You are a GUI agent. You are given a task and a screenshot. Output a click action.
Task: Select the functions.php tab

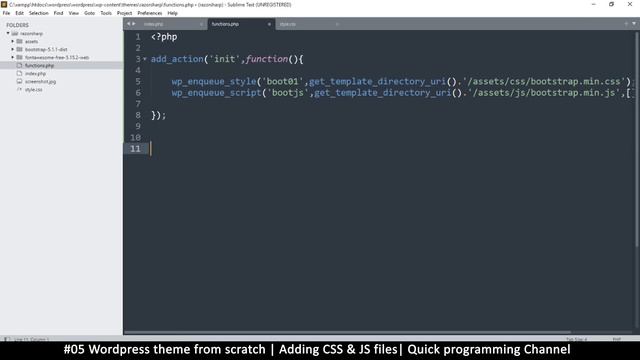tap(240, 24)
